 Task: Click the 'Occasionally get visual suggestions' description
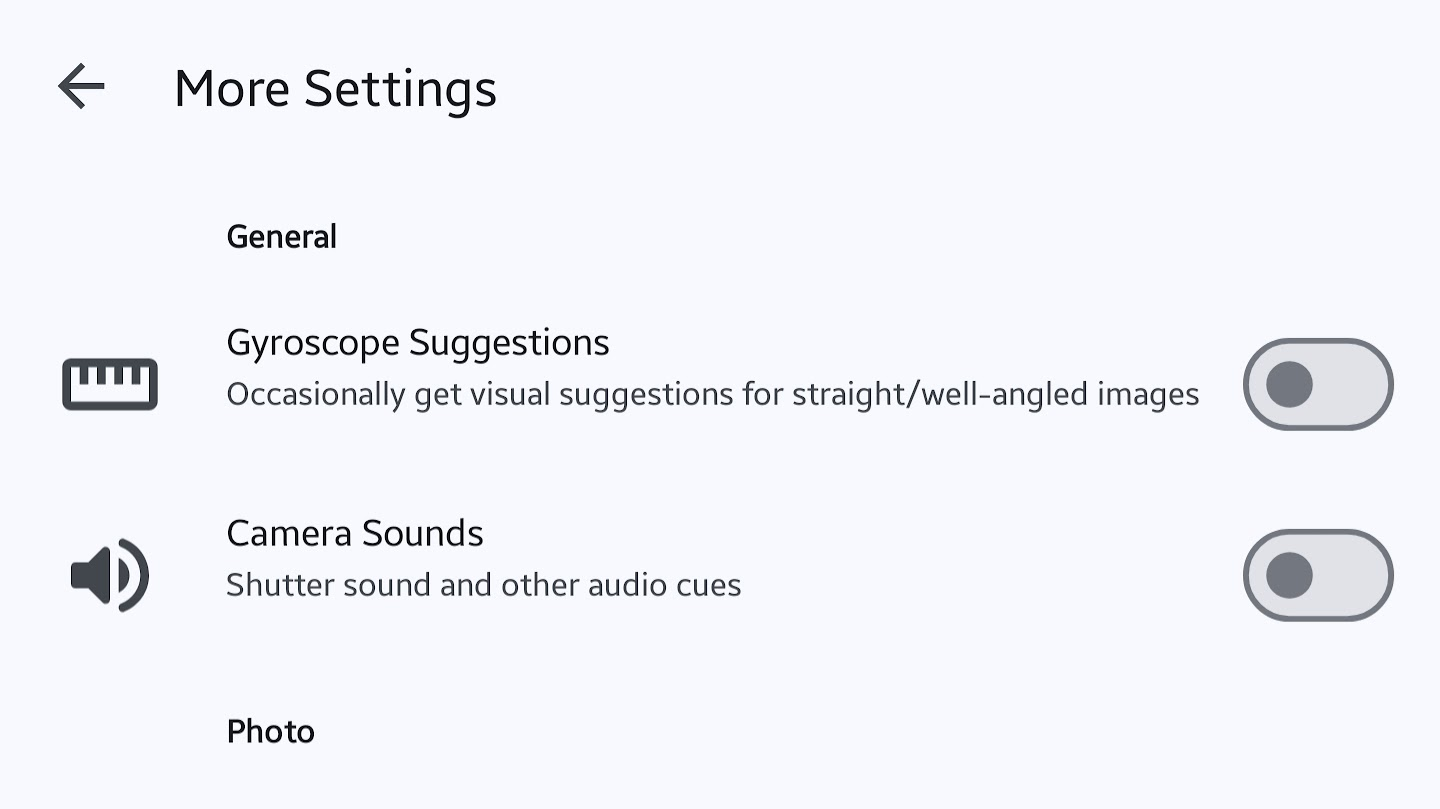pos(712,394)
